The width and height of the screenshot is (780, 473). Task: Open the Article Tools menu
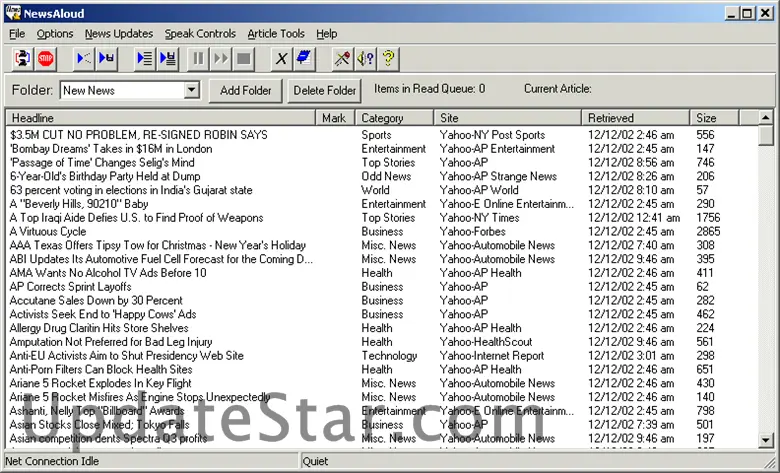pos(276,34)
